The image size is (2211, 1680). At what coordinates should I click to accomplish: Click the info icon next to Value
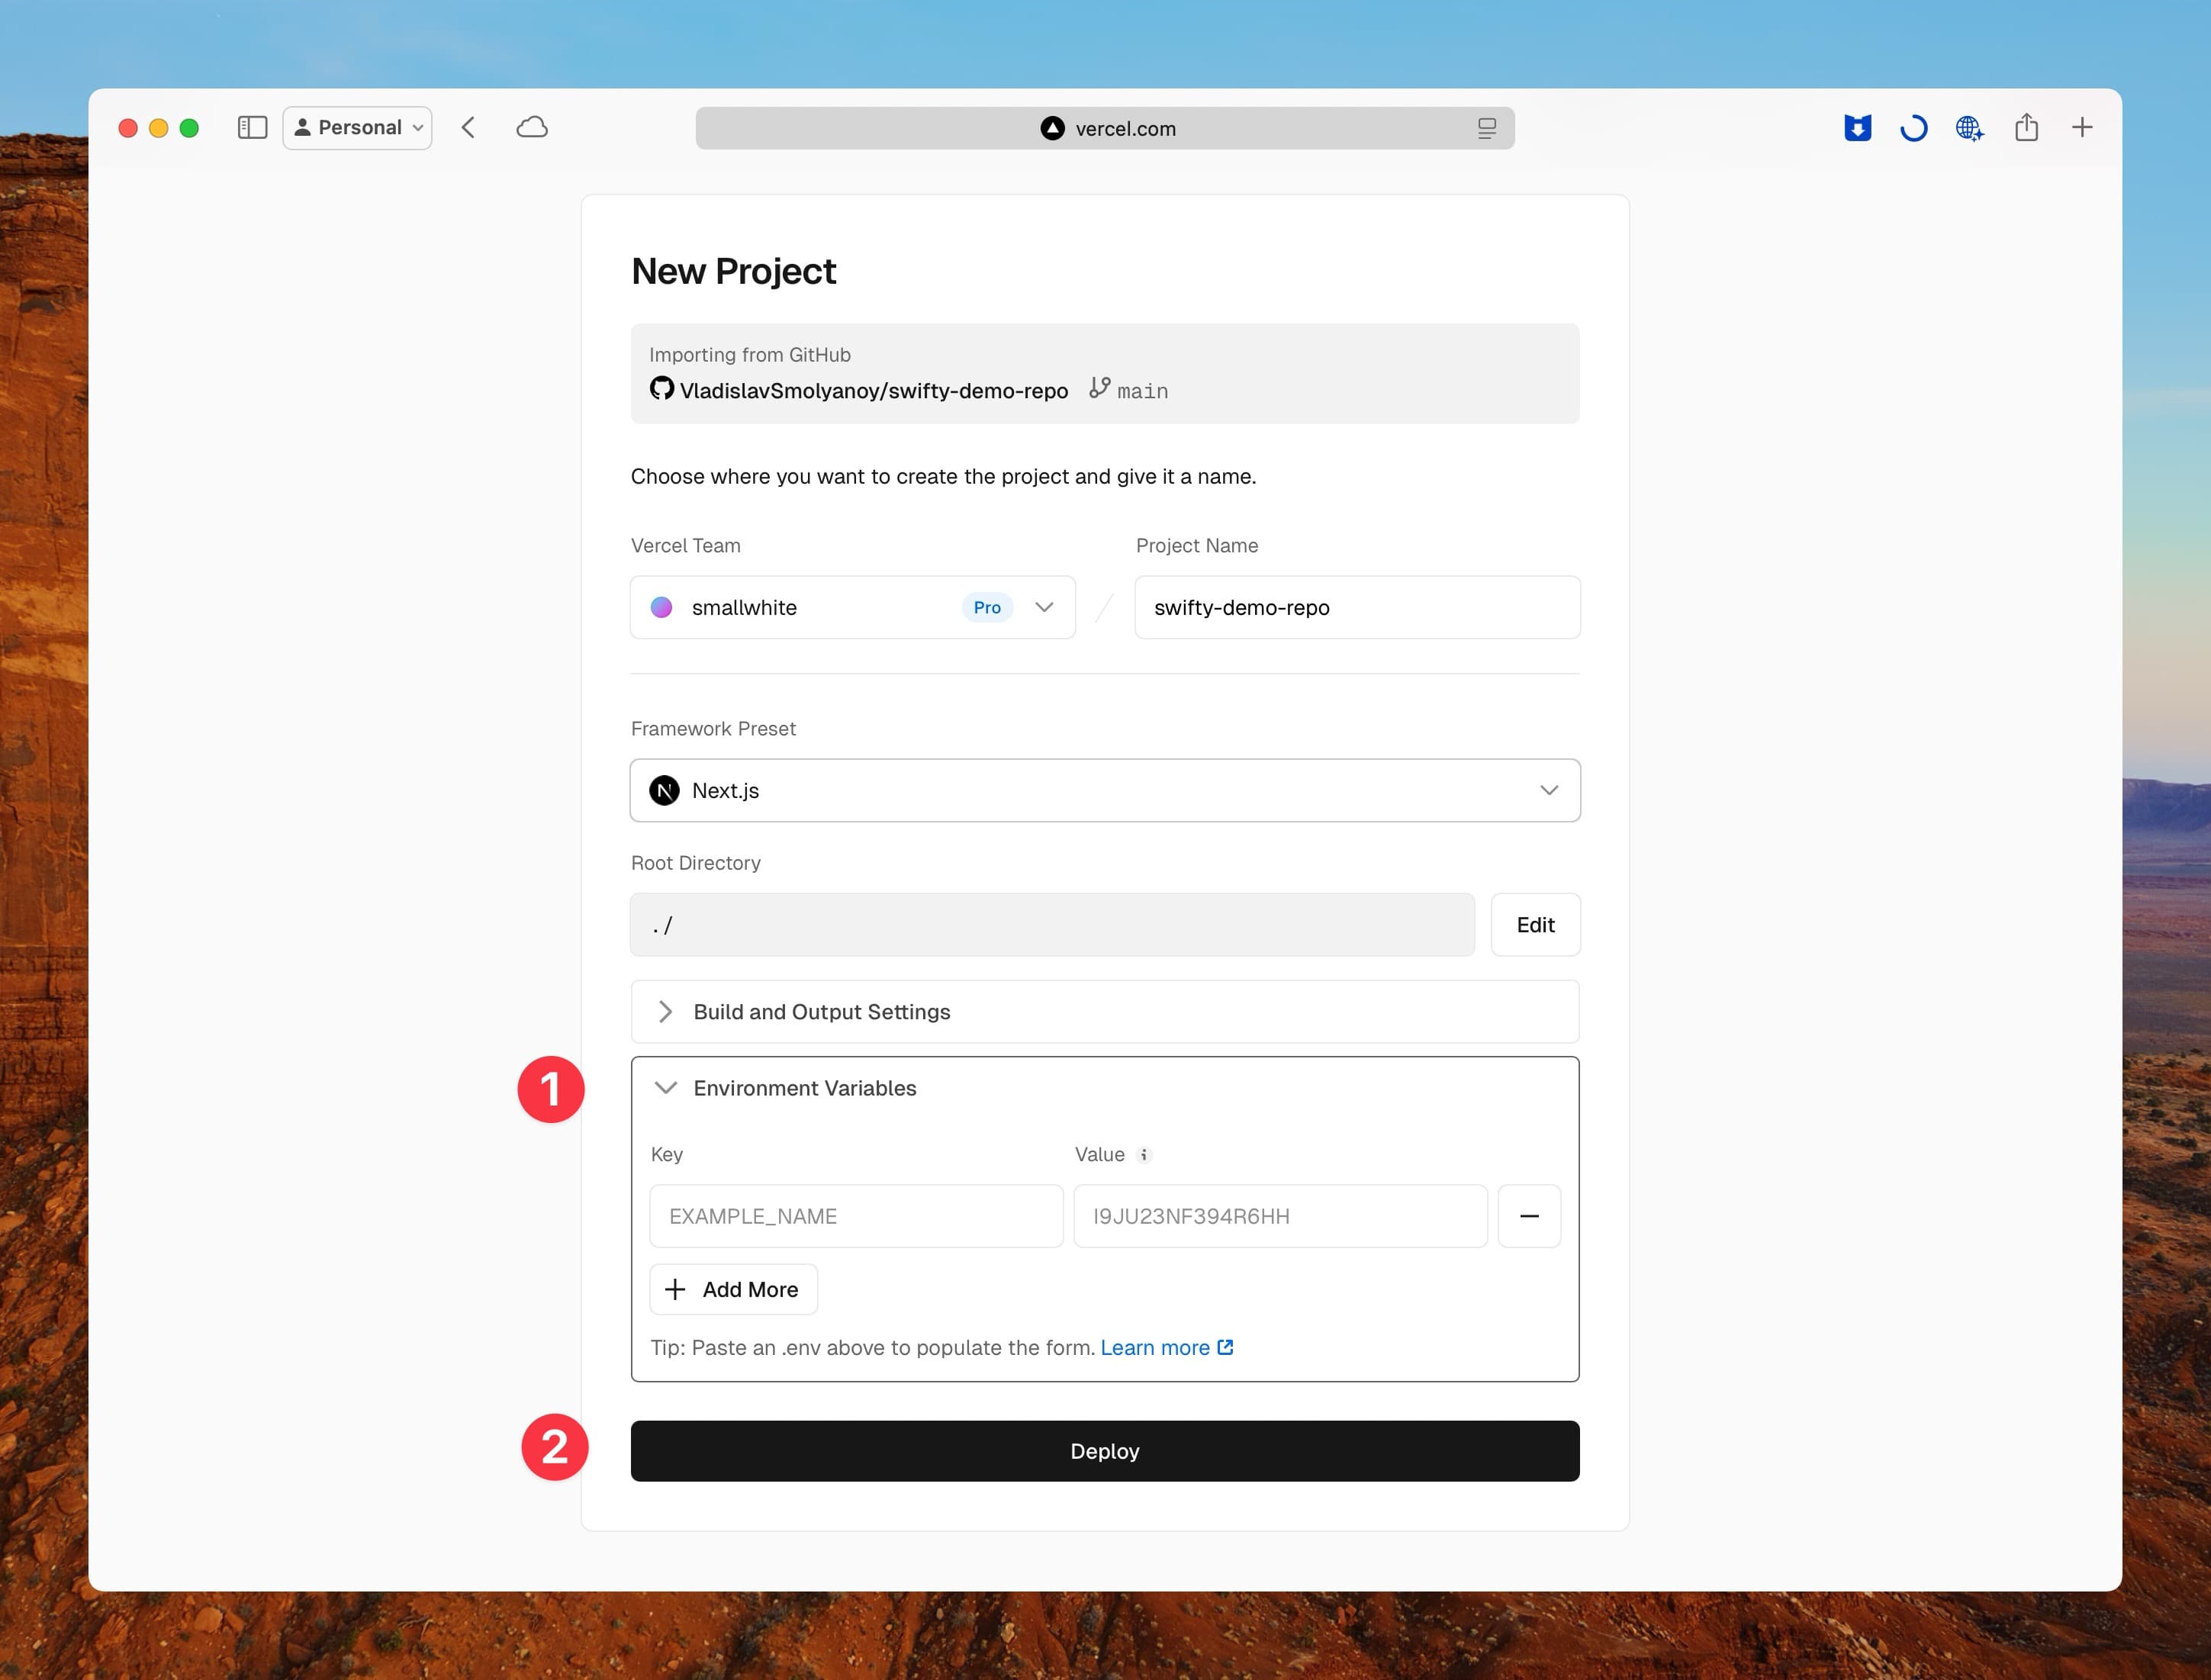[1144, 1155]
